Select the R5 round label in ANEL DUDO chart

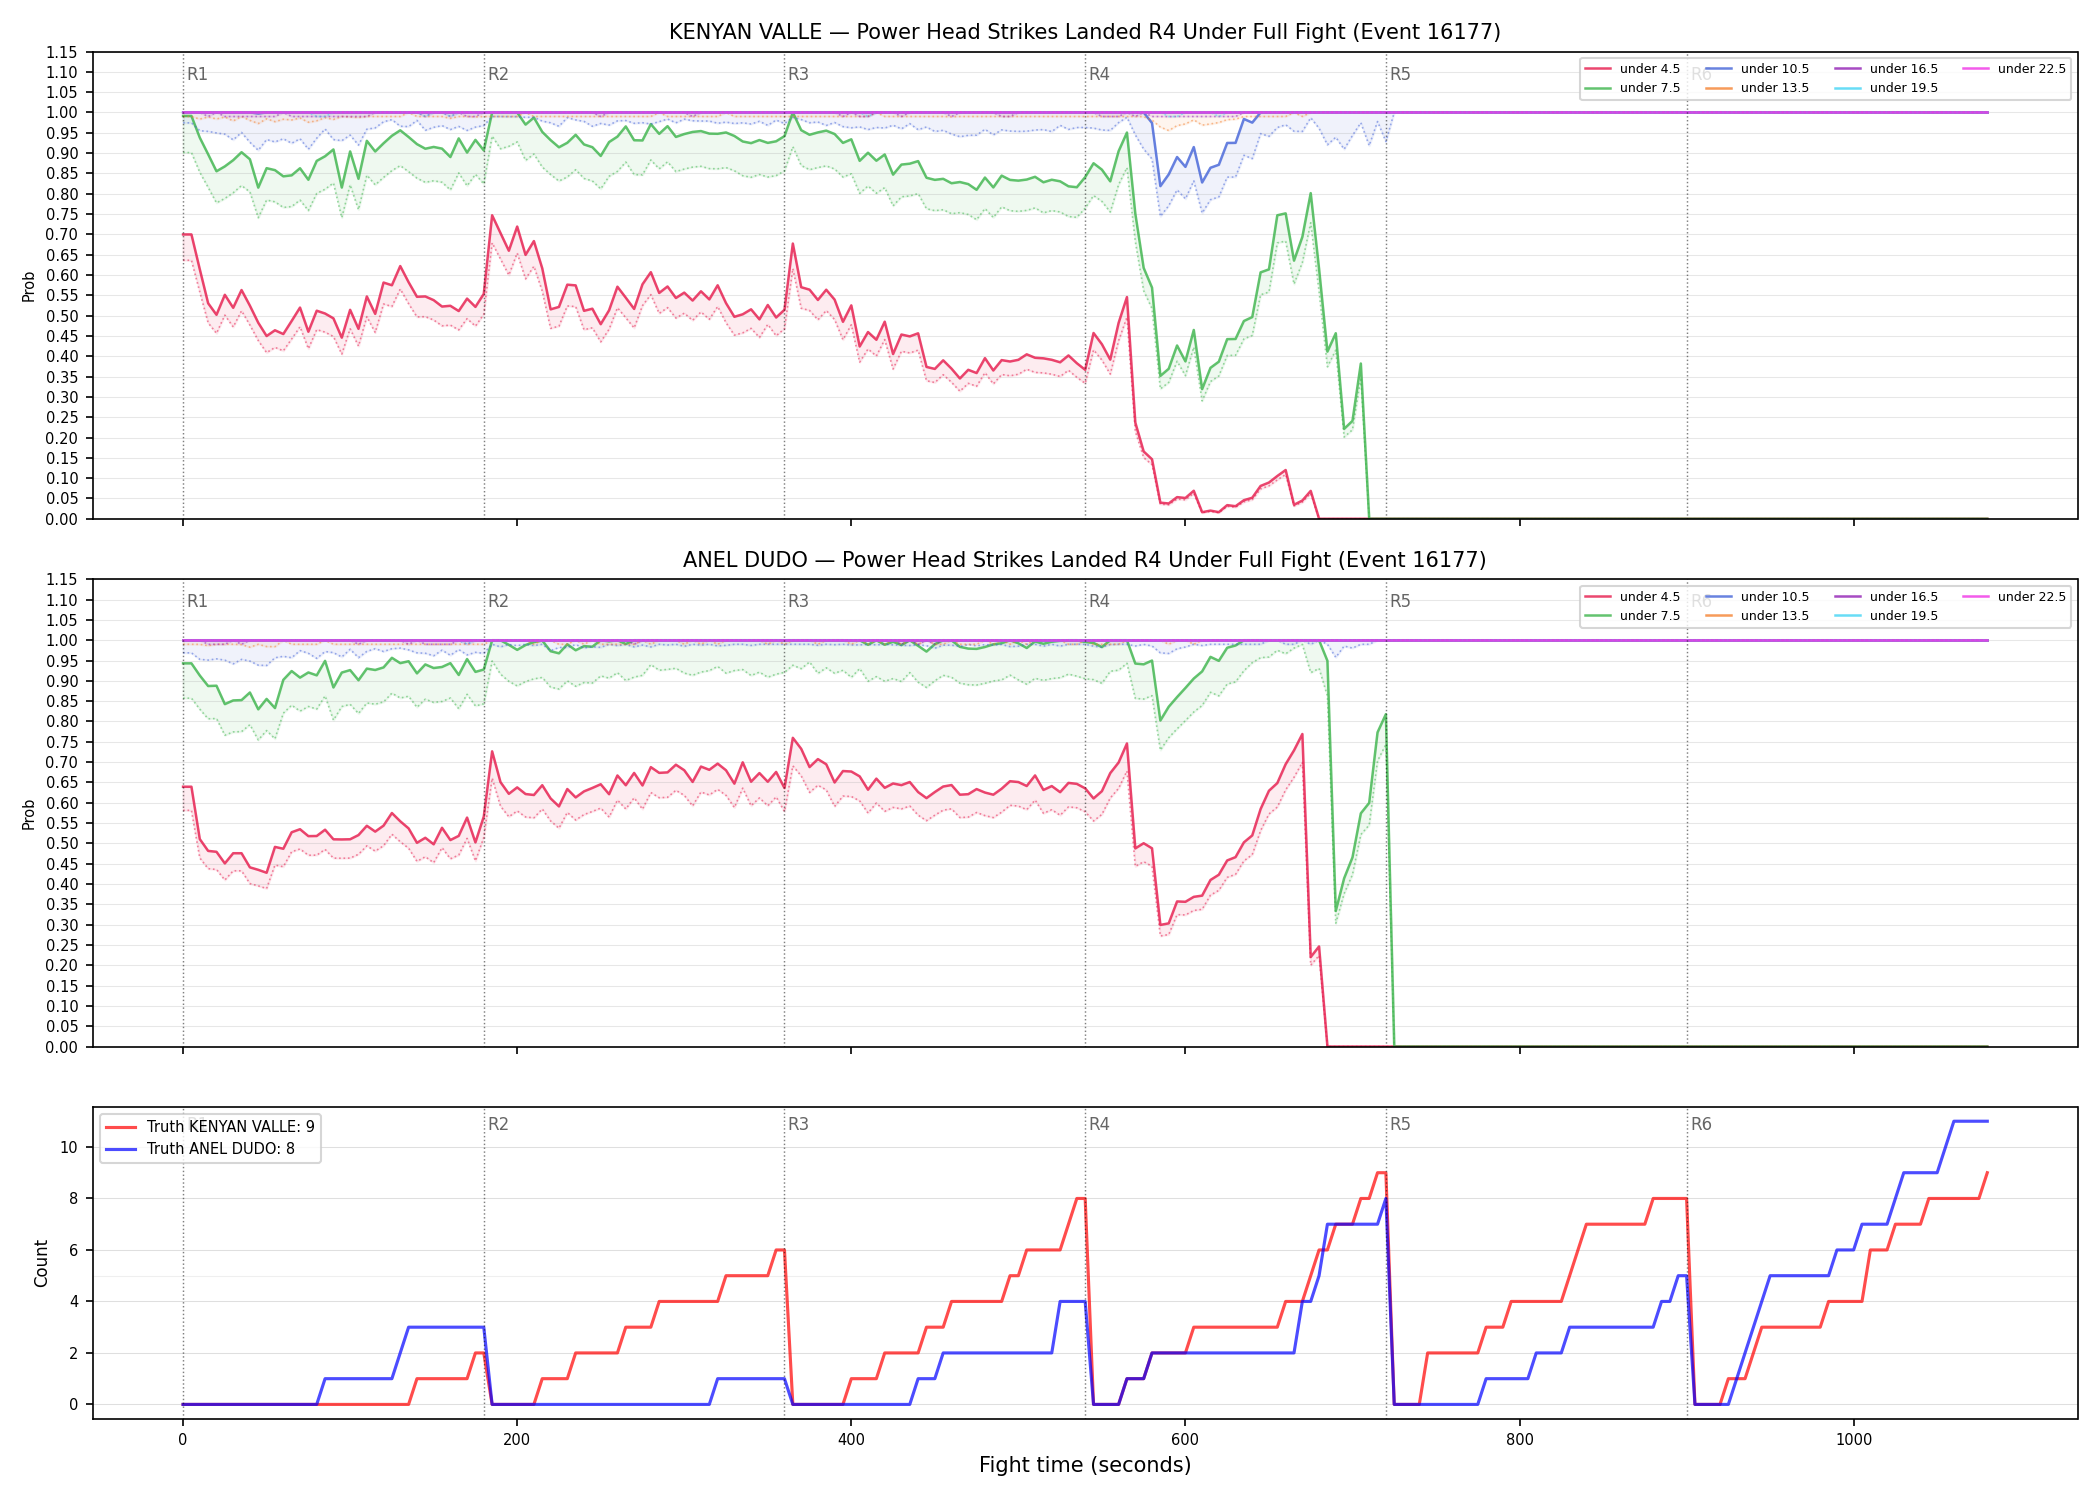click(x=1400, y=601)
